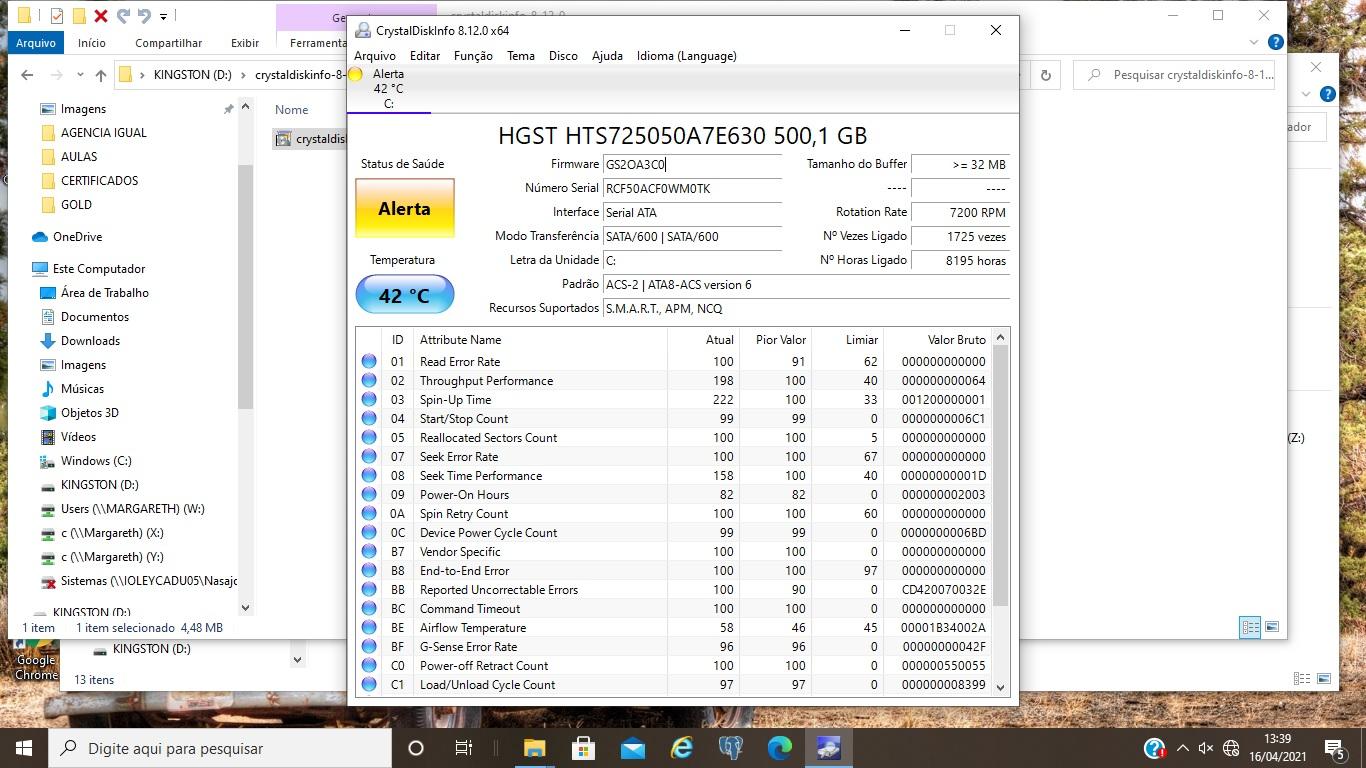
Task: Click the blue status dot for Read Error Rate
Action: pos(369,362)
